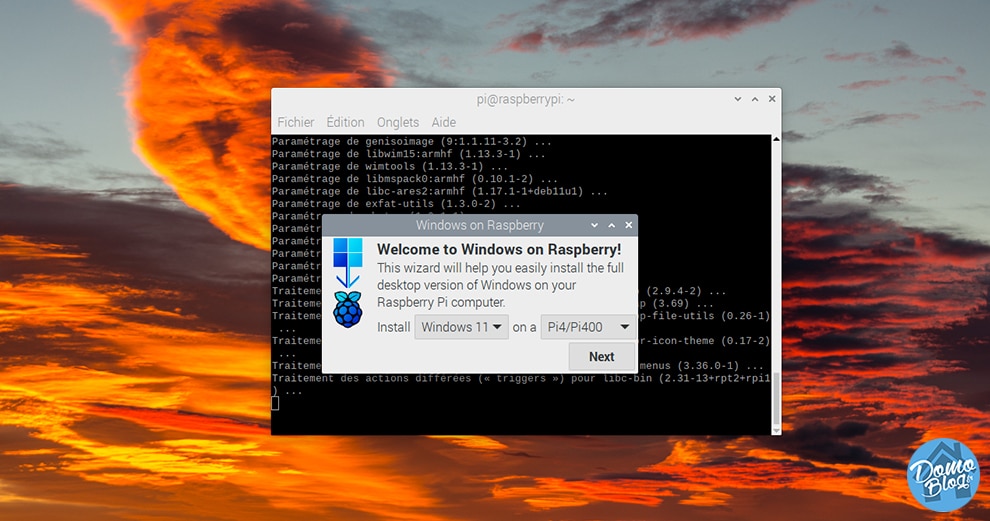This screenshot has width=990, height=521.
Task: Close the Windows on Raspberry dialog
Action: point(629,225)
